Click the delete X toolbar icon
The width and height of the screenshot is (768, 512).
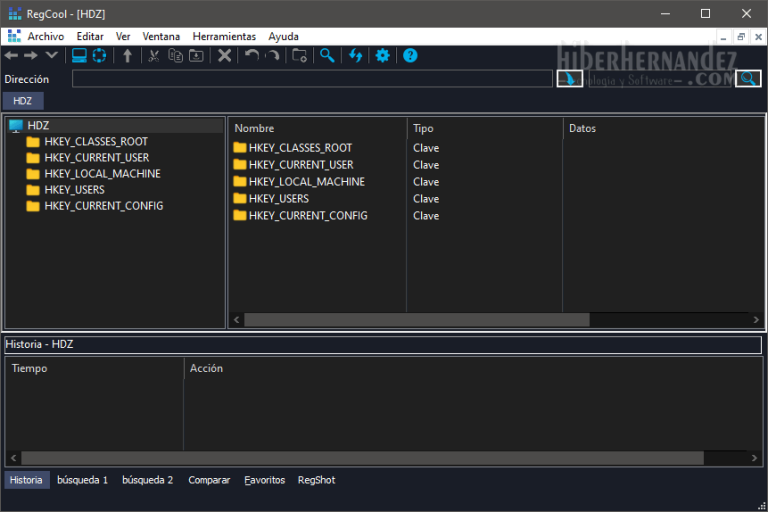coord(225,55)
